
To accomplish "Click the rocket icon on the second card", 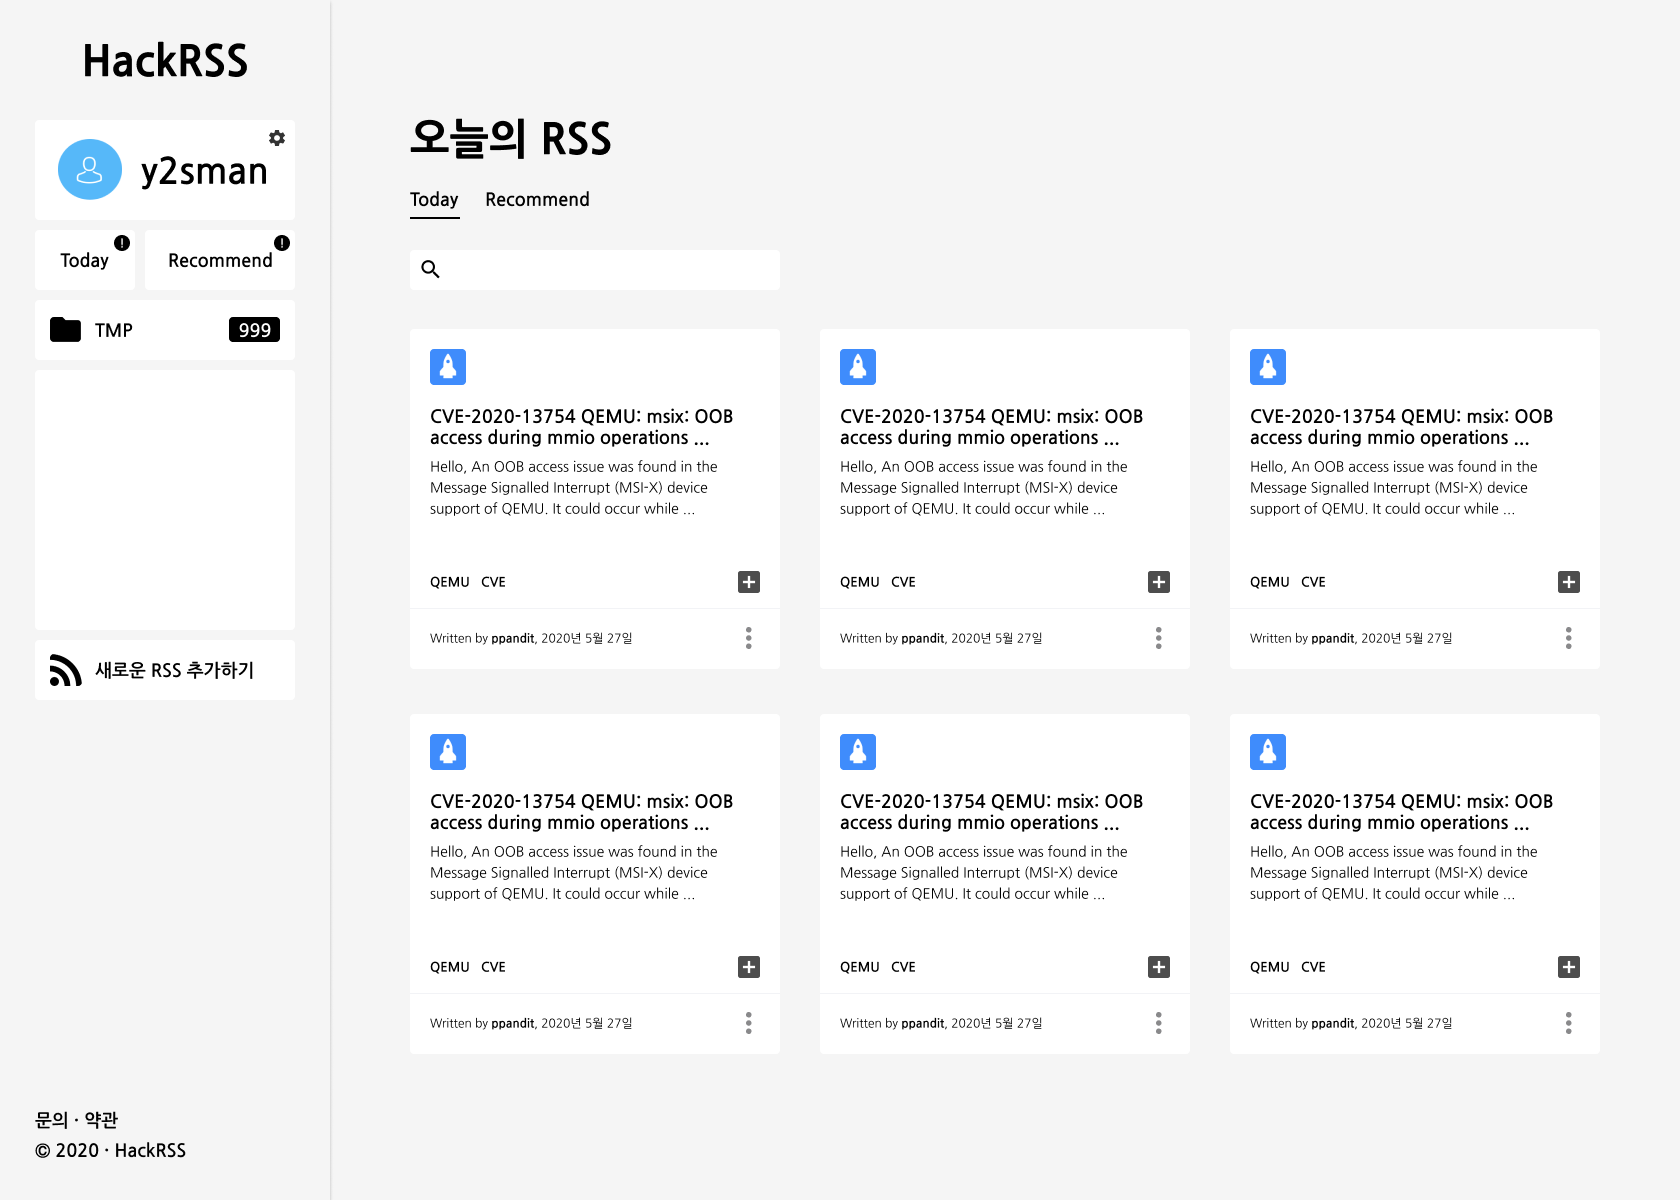I will click(858, 367).
